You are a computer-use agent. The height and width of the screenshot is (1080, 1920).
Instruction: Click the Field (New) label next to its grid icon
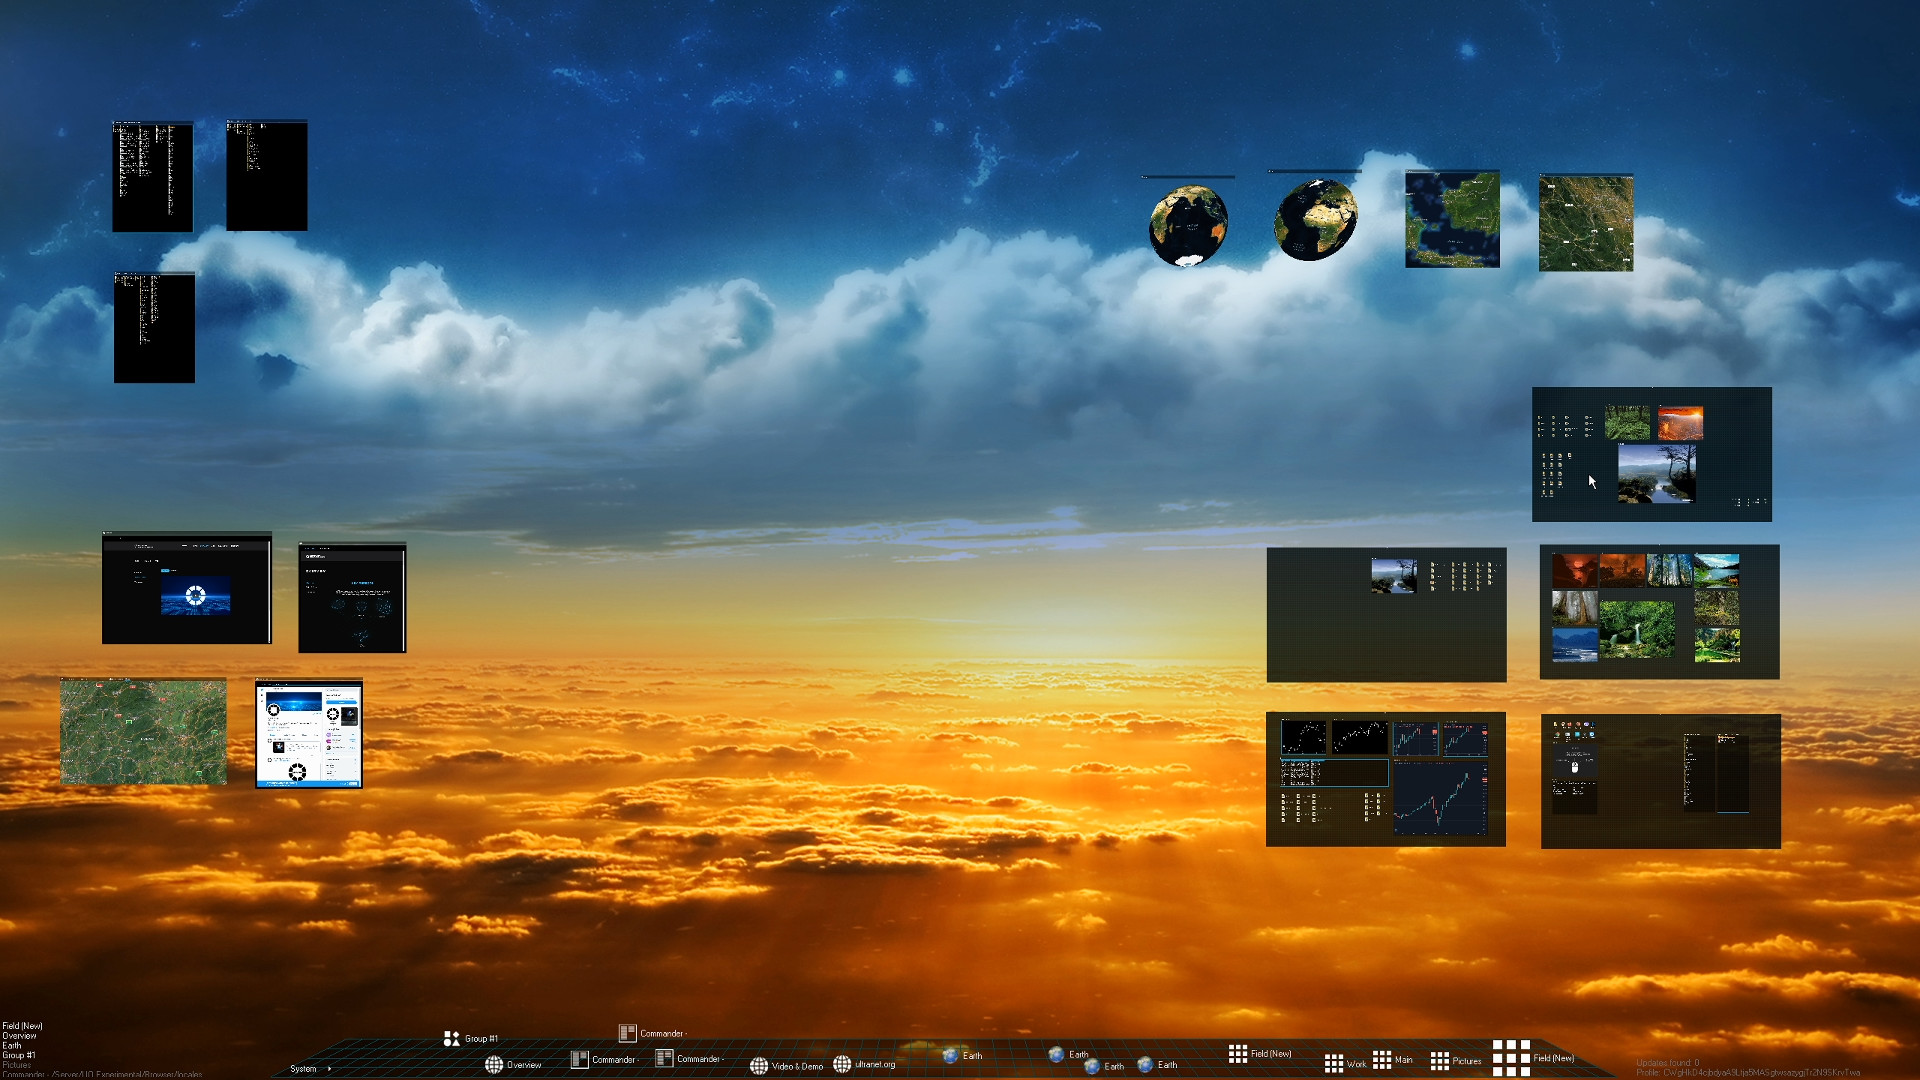pos(1271,1053)
